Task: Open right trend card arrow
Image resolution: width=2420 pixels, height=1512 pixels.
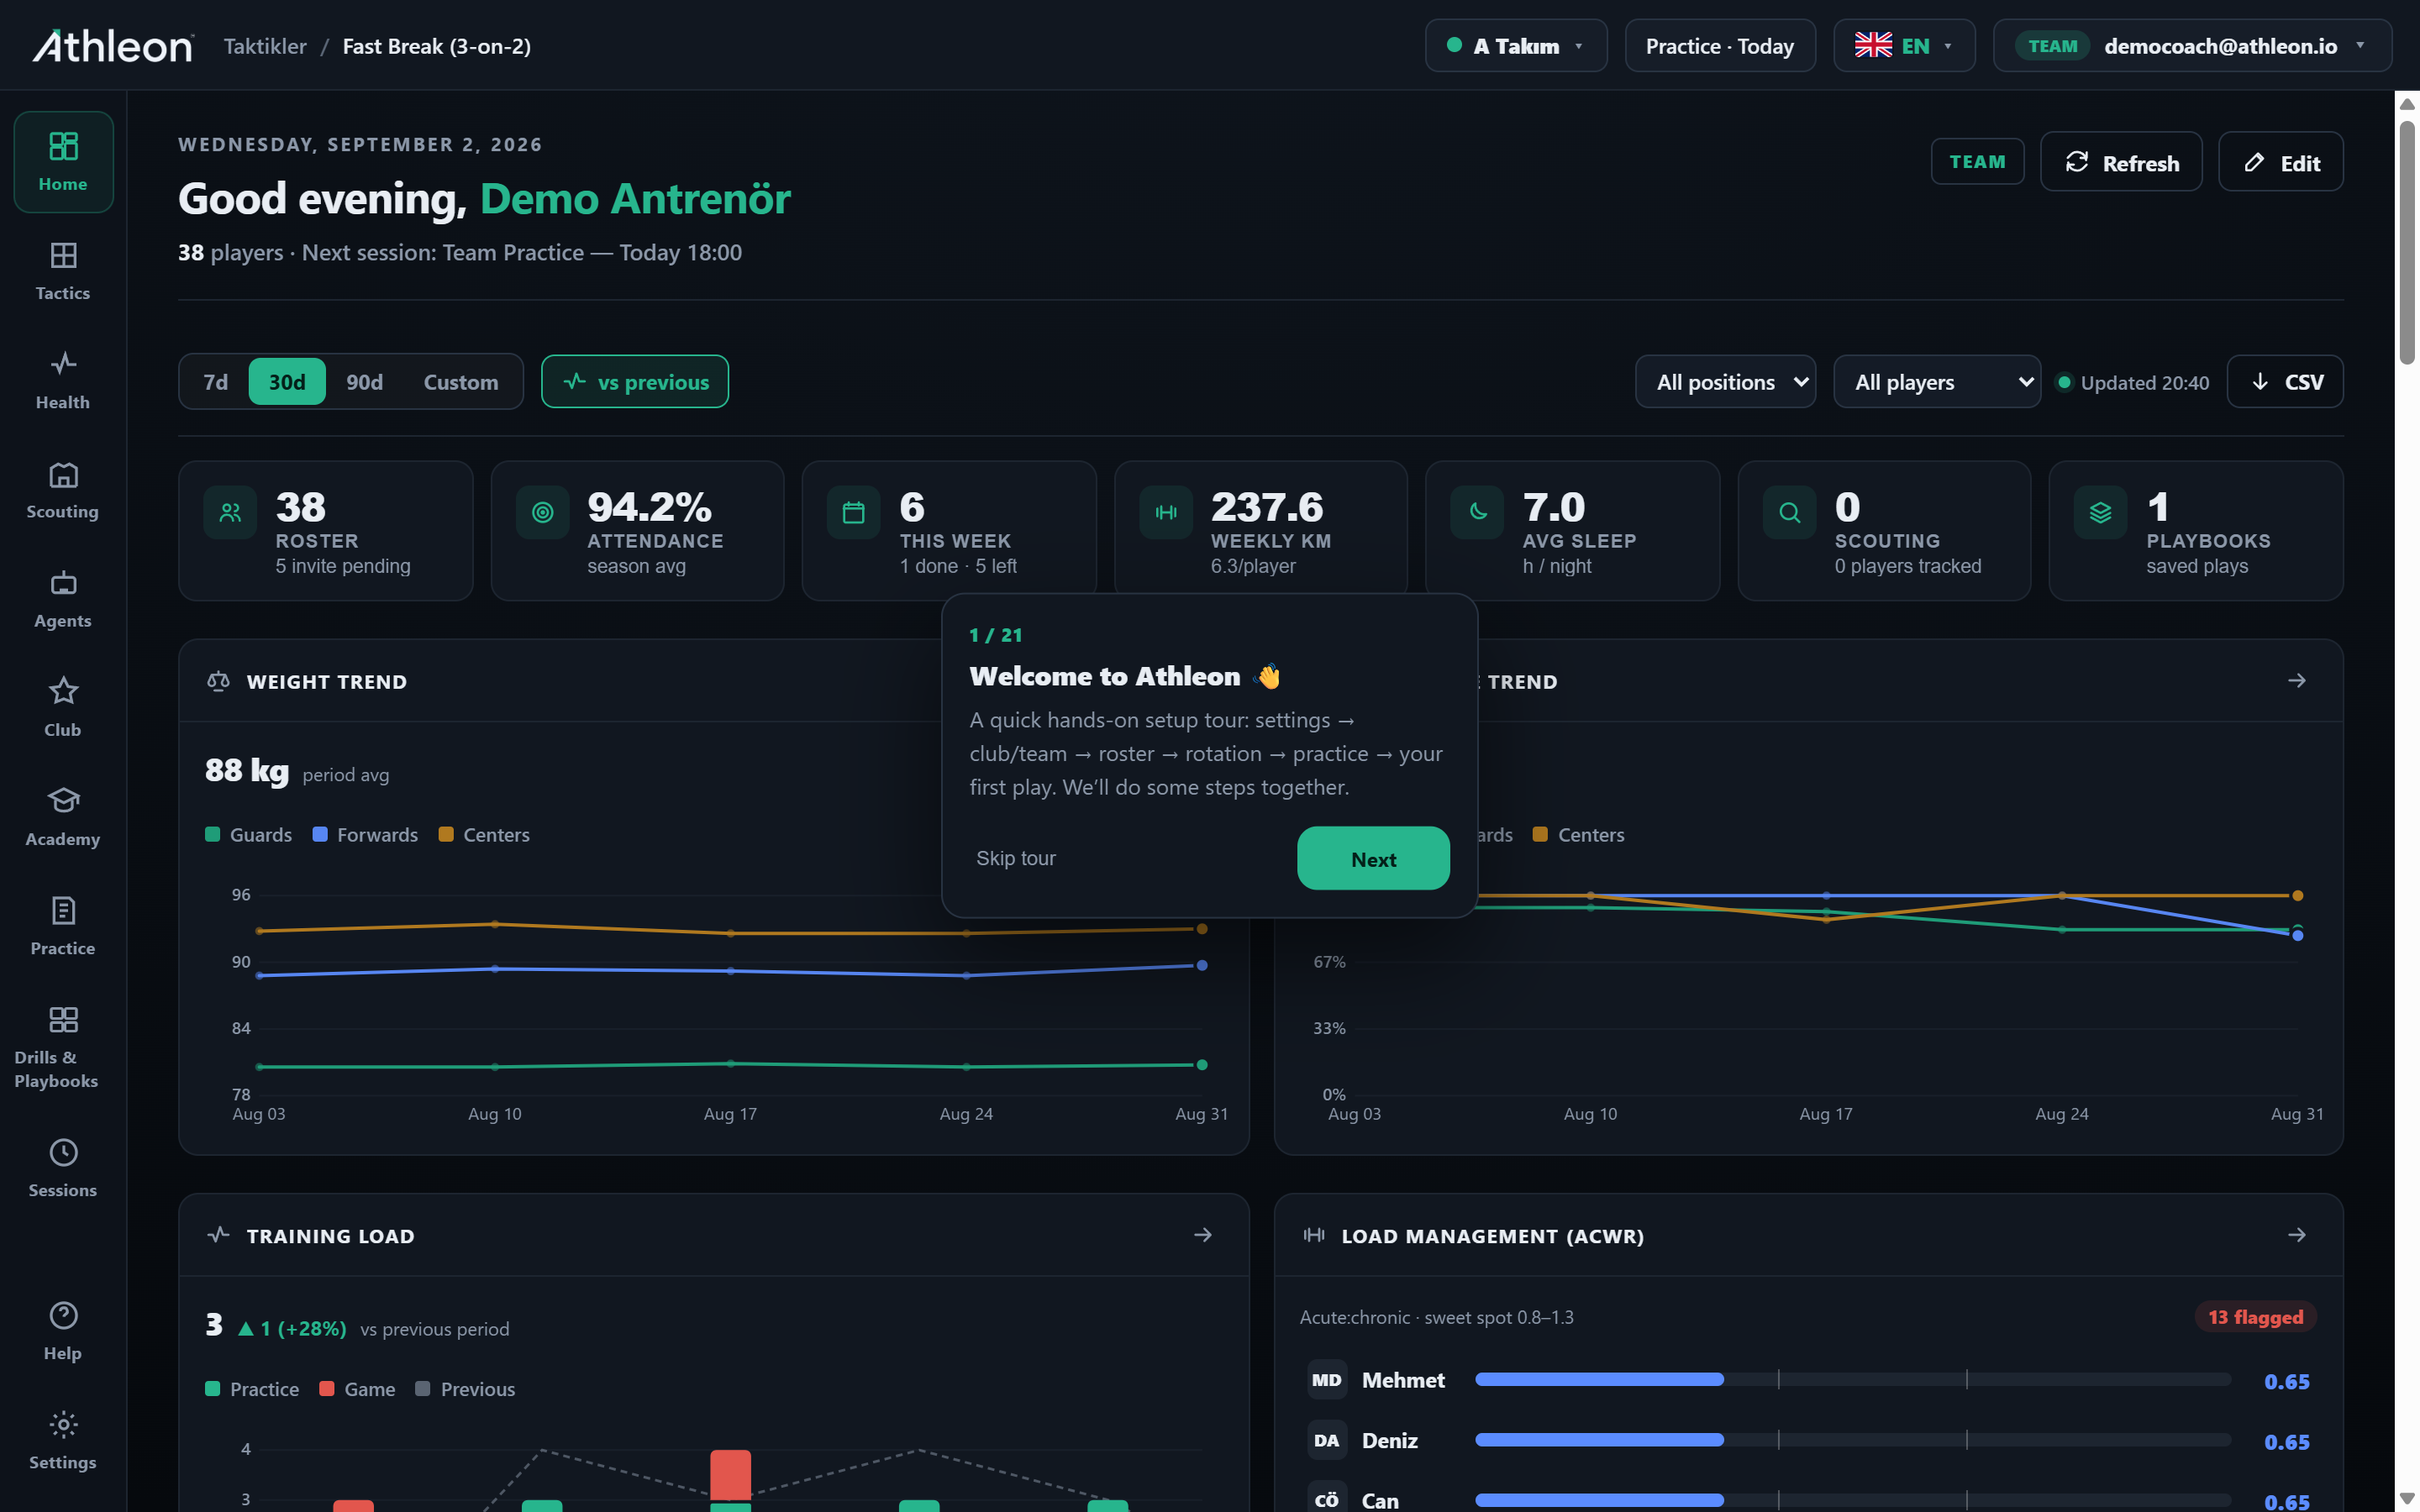Action: 2296,680
